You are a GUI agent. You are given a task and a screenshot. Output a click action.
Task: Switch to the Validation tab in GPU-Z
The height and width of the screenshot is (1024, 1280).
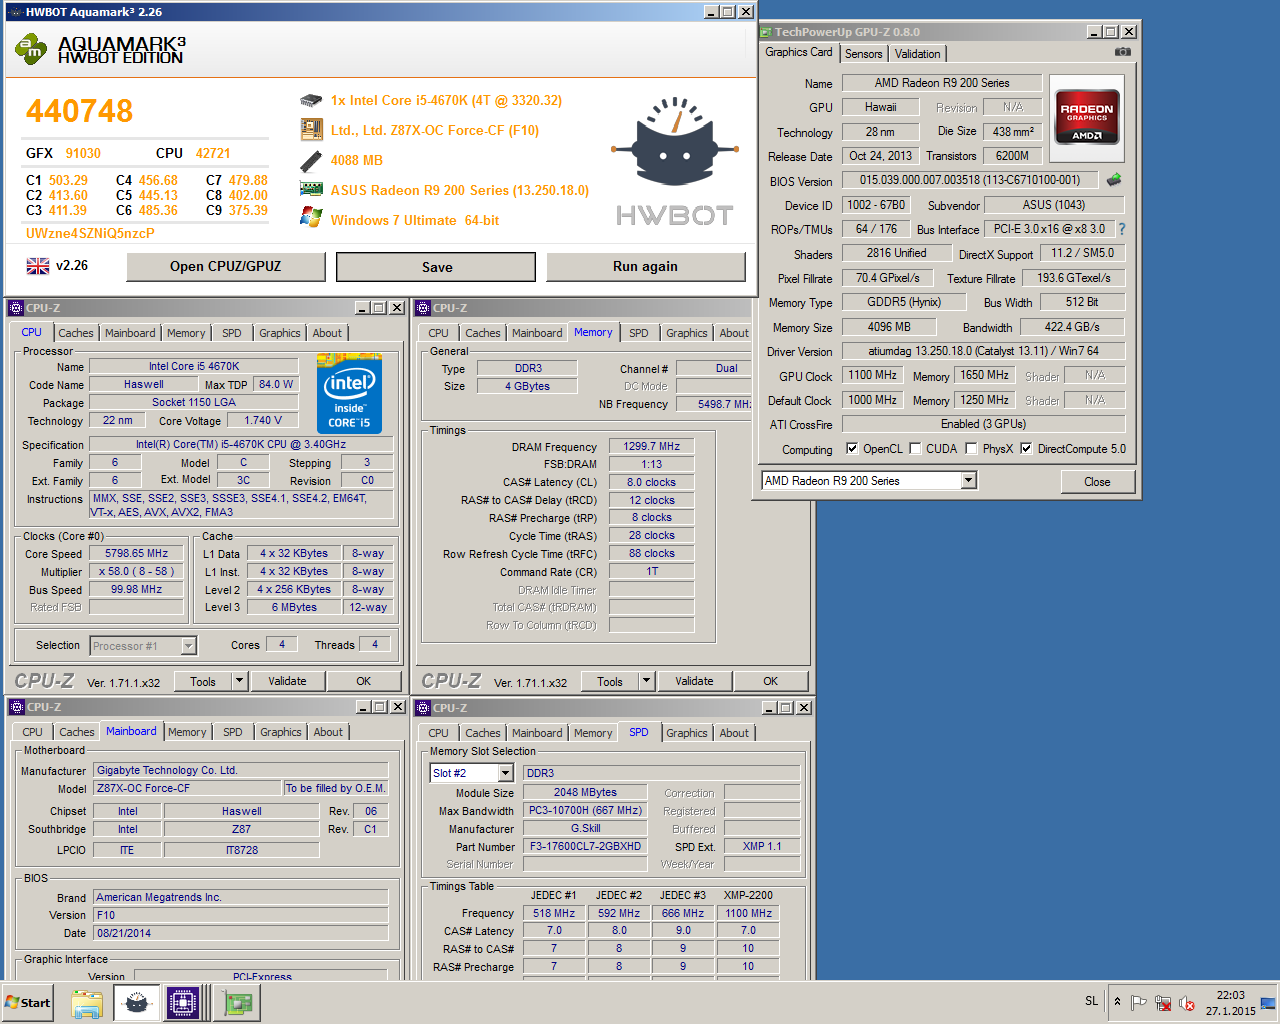918,54
